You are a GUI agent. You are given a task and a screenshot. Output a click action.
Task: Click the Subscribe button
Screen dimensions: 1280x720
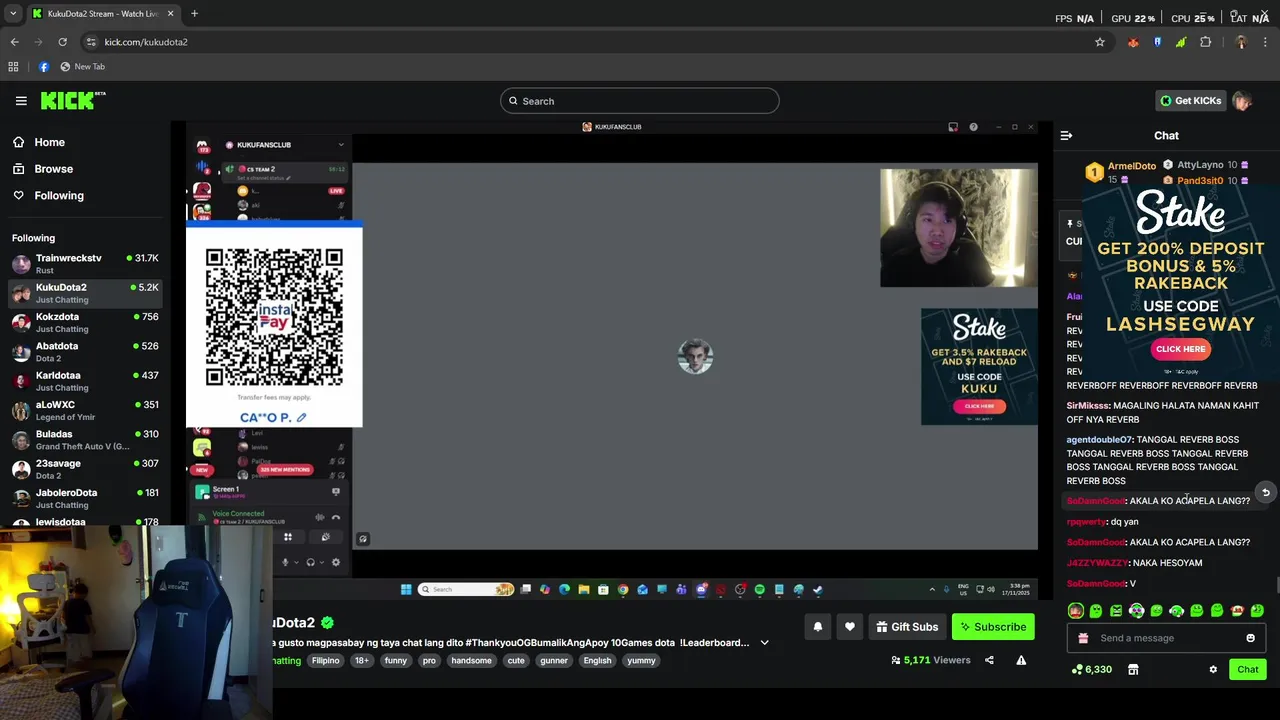(x=993, y=627)
